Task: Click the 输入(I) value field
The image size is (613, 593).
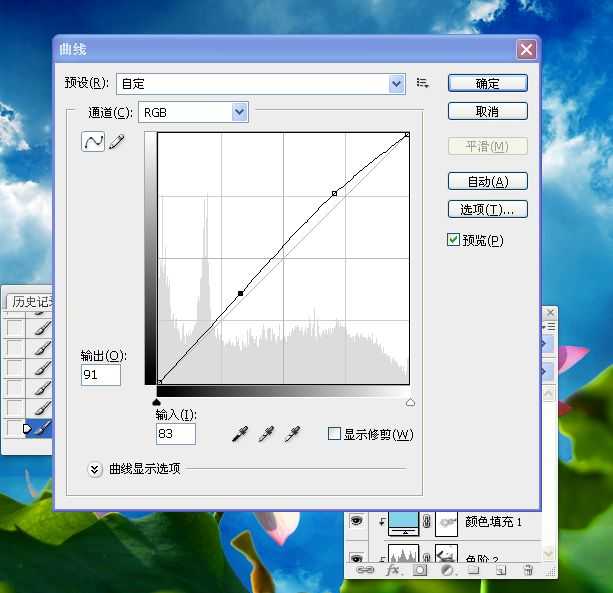Action: coord(176,434)
